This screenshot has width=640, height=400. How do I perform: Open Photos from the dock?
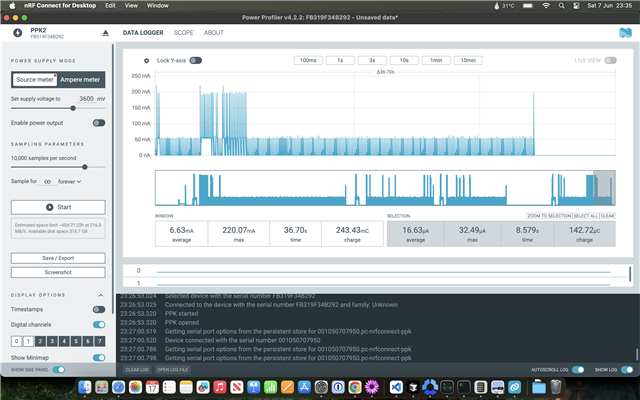click(x=136, y=387)
